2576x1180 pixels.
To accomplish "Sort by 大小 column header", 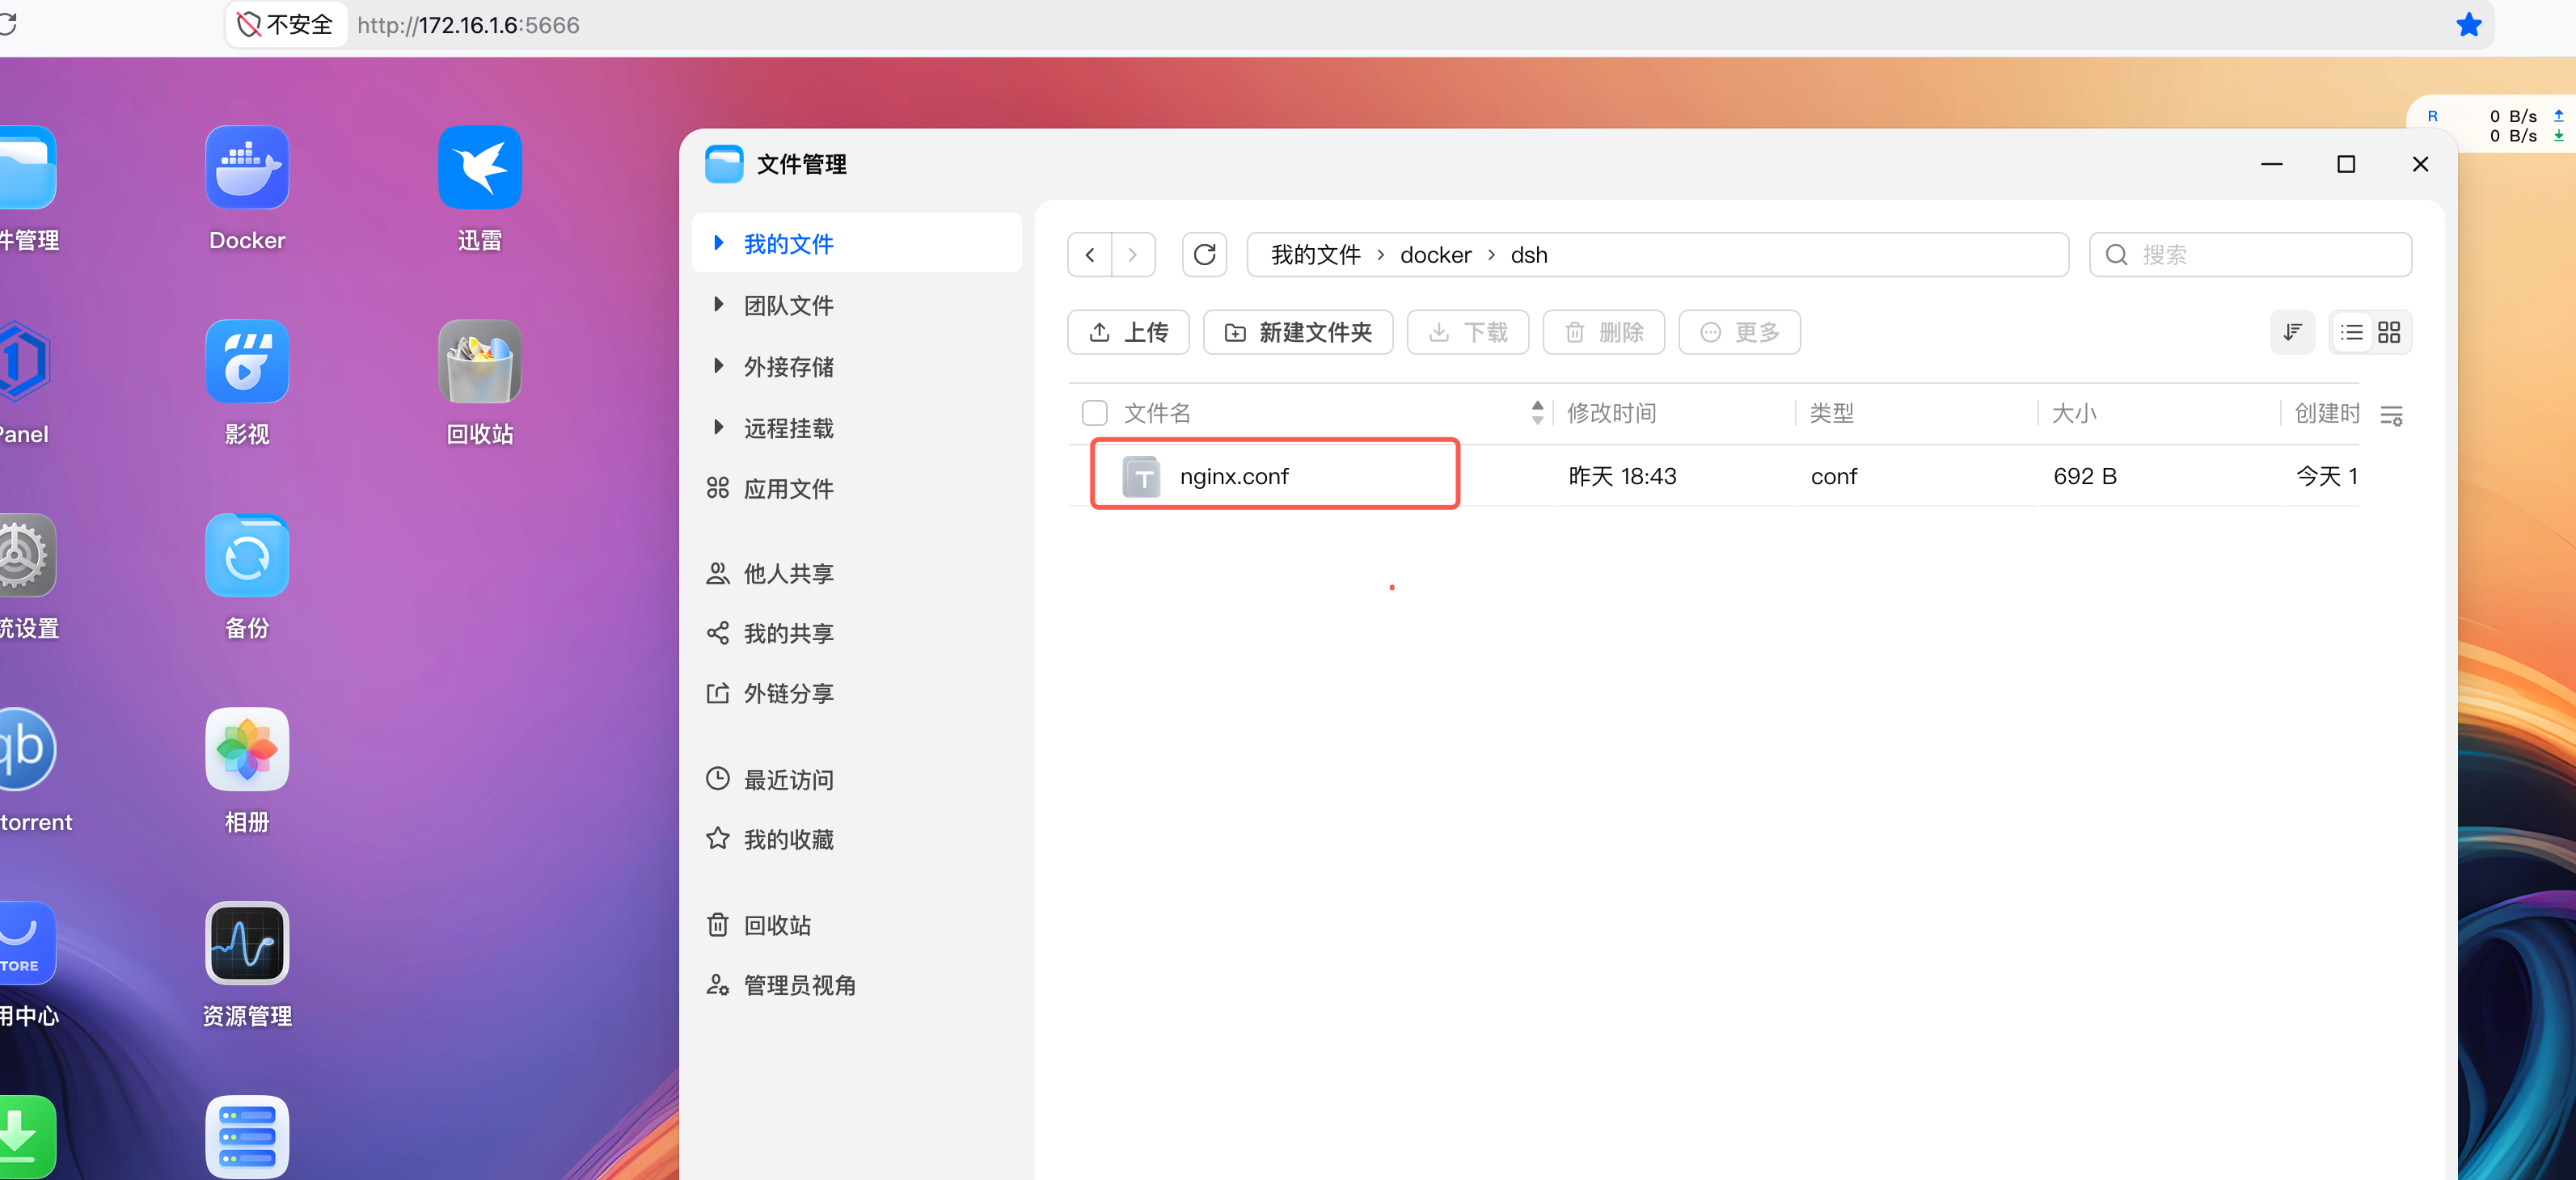I will 2074,413.
